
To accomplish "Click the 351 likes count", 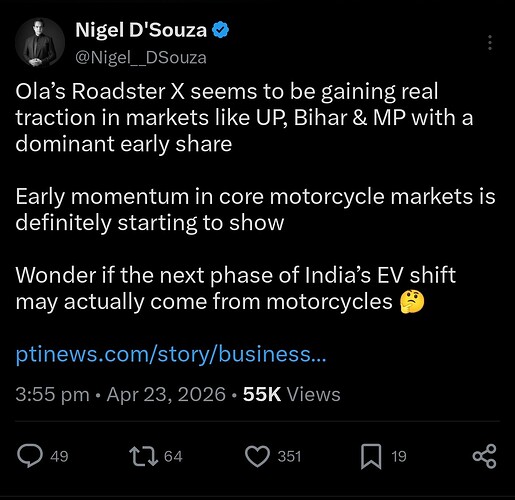I will tap(289, 456).
